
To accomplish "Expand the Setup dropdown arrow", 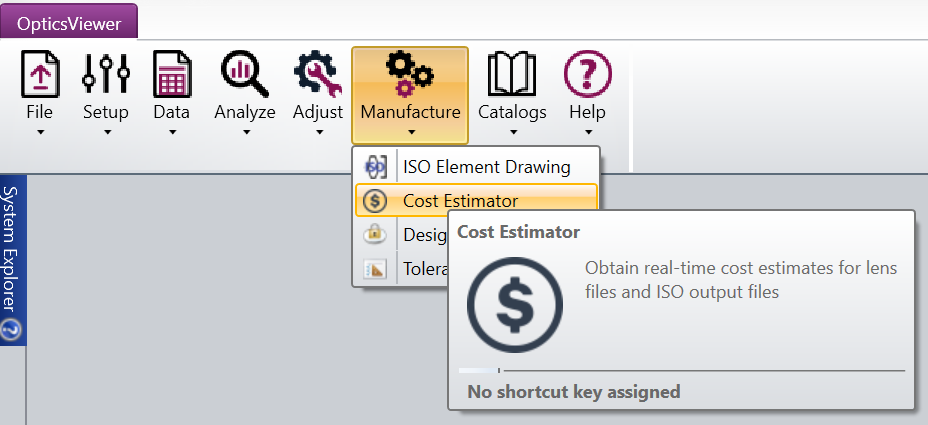I will click(106, 131).
